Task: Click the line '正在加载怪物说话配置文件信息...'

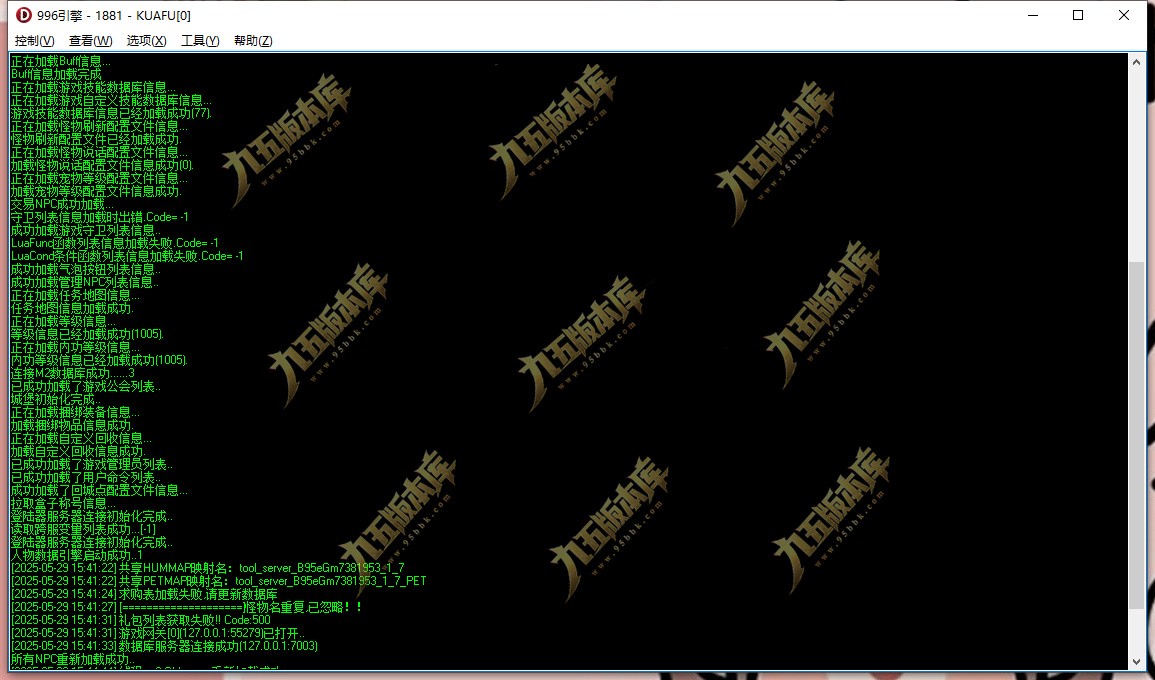Action: 99,153
